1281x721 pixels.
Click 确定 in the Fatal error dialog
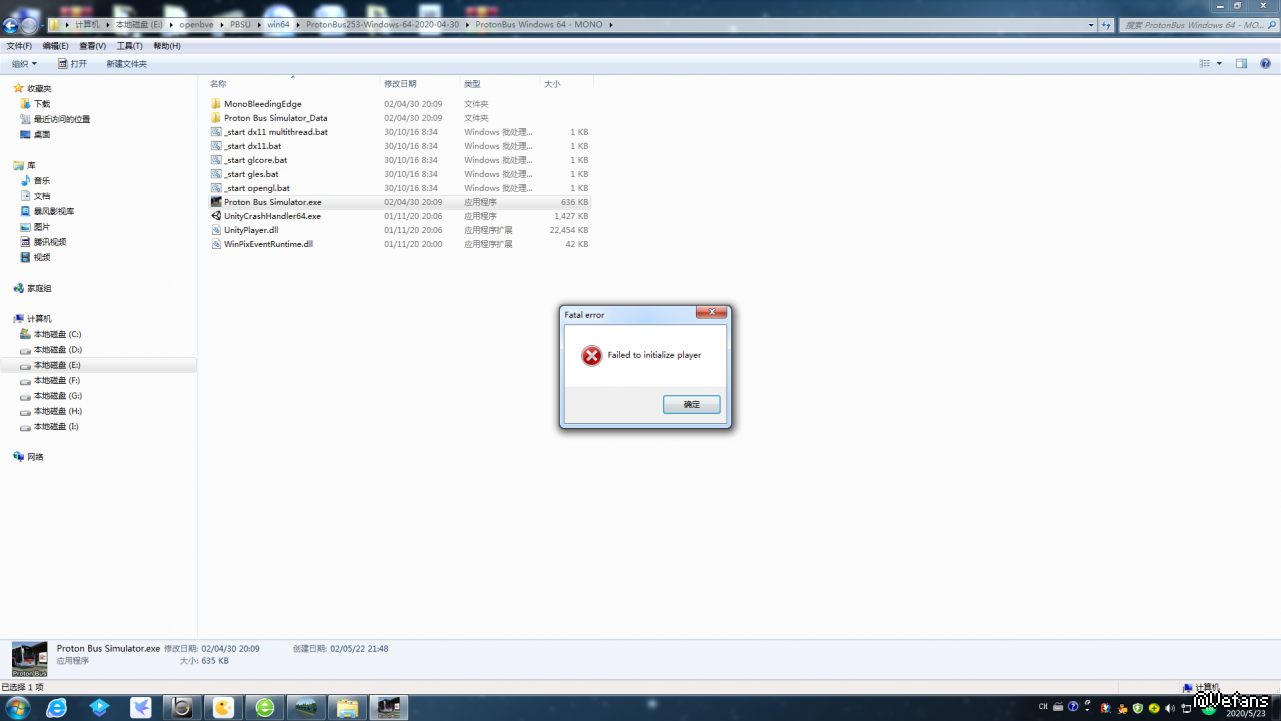[692, 405]
